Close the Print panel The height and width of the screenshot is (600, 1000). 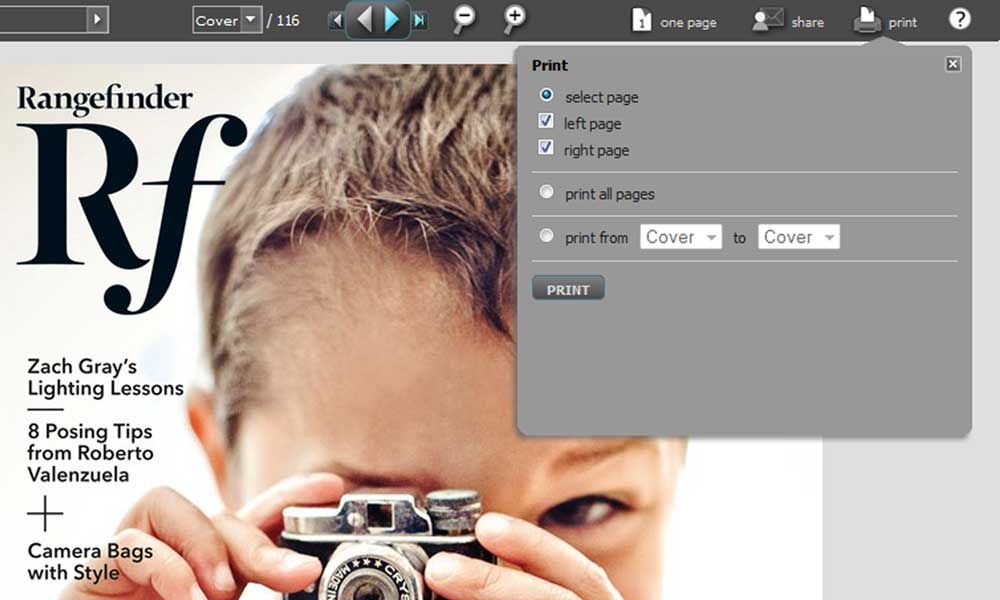[953, 64]
